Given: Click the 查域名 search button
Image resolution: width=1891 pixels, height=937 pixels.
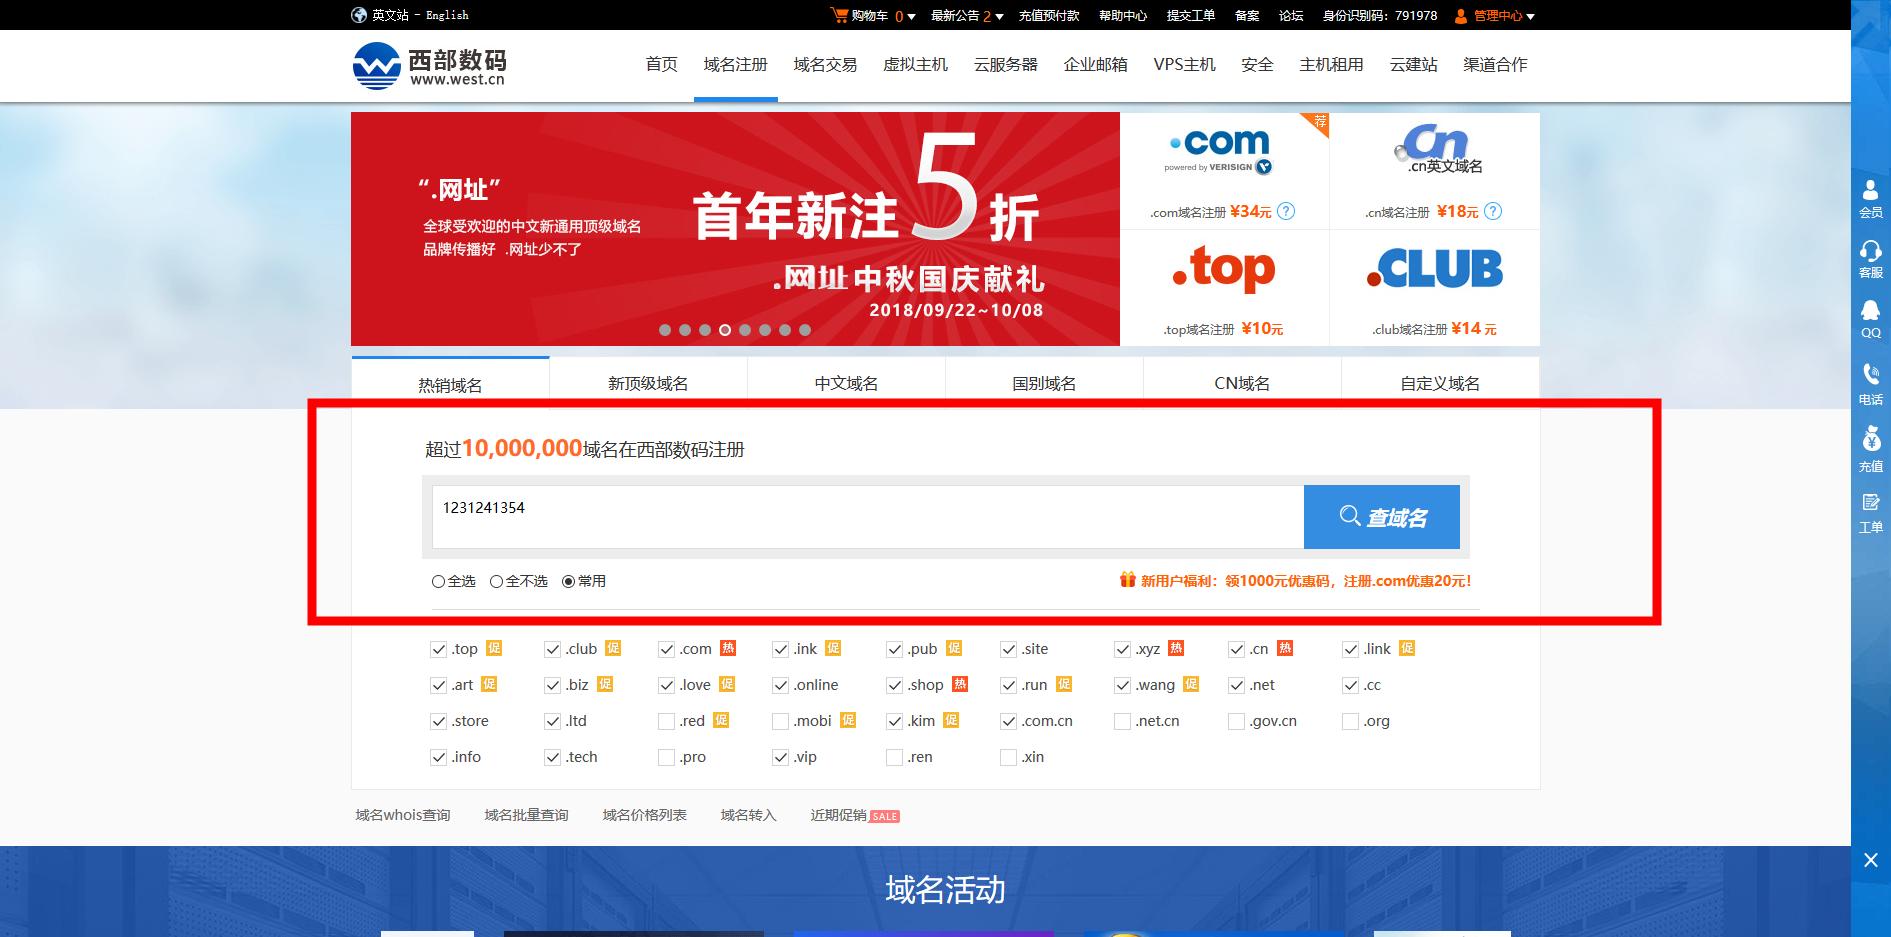Looking at the screenshot, I should pos(1382,516).
